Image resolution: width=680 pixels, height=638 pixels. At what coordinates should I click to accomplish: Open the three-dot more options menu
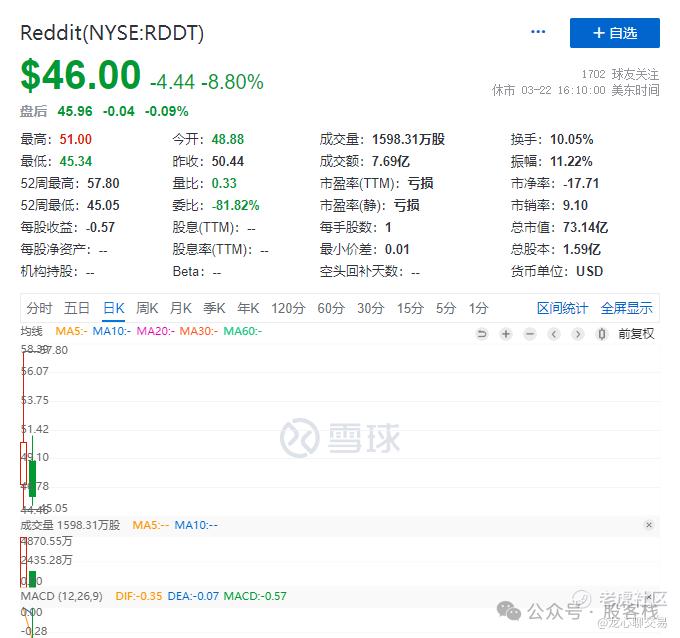538,32
